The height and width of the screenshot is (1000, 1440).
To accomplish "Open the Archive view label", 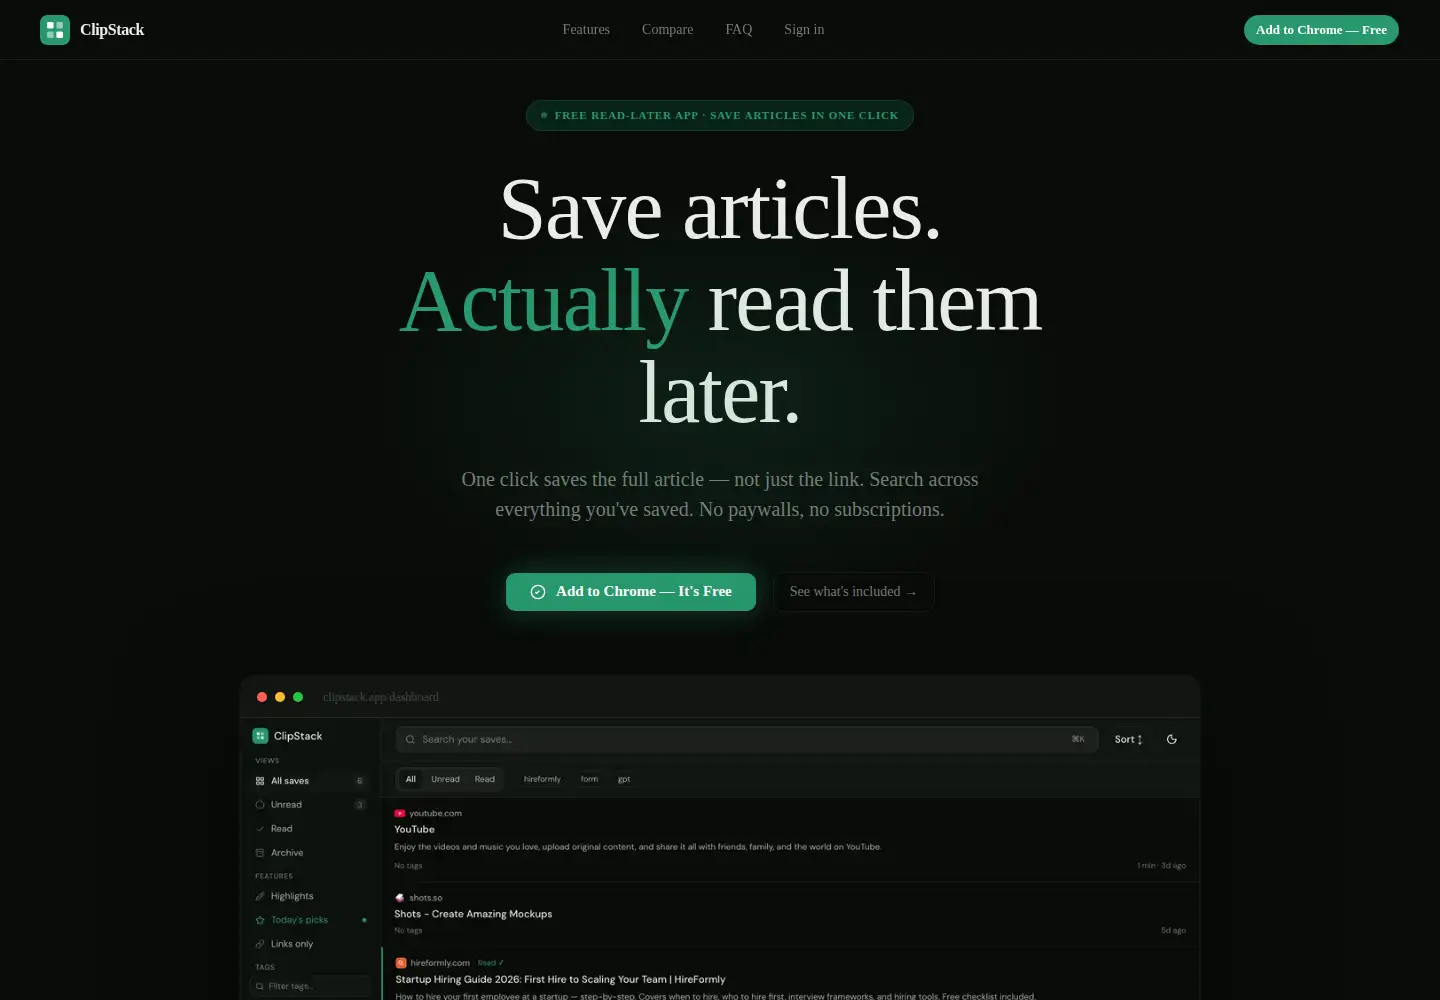I will tap(287, 853).
